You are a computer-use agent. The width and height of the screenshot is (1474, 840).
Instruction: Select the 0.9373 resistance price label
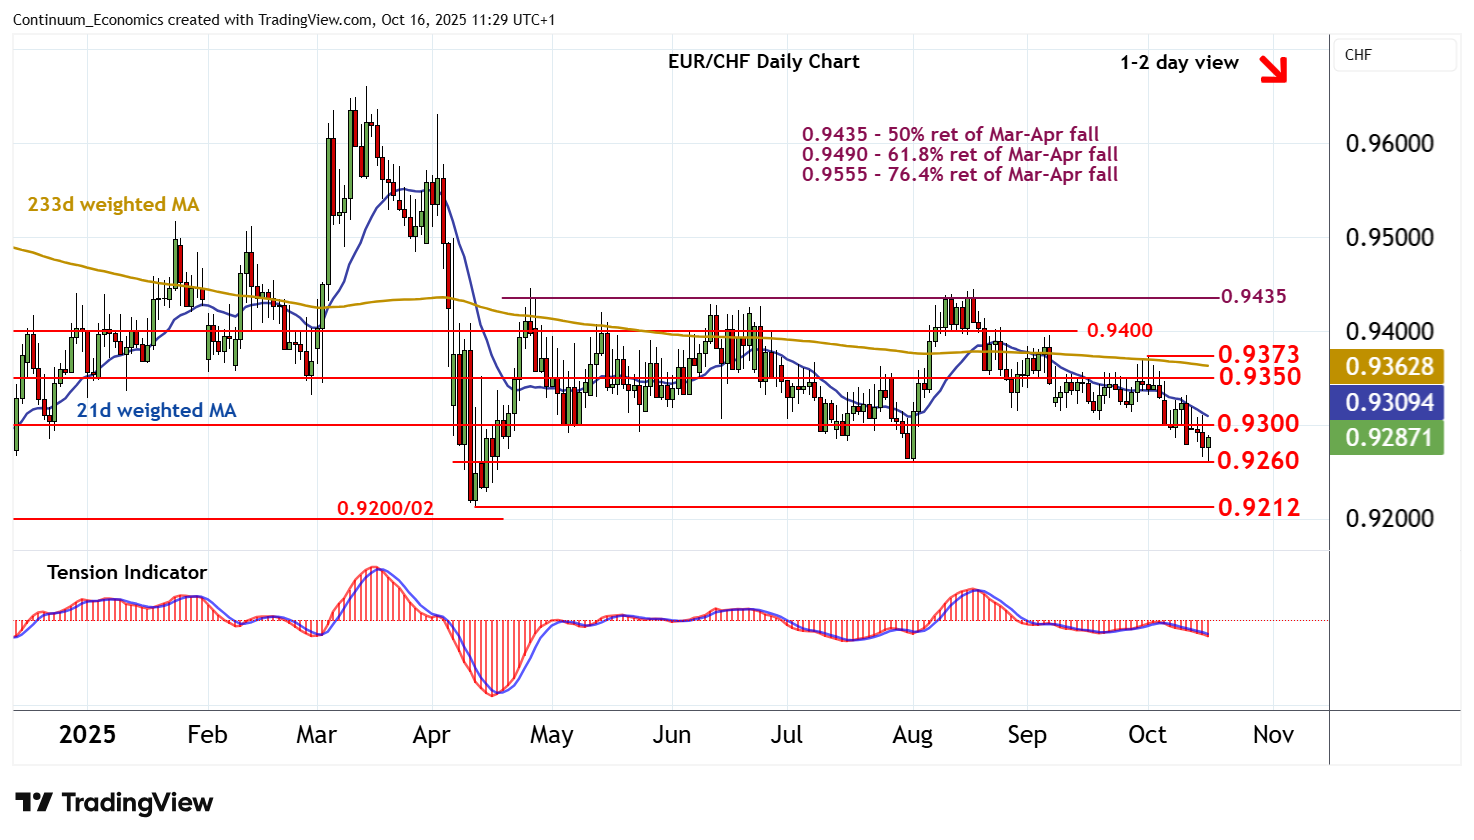[x=1258, y=355]
